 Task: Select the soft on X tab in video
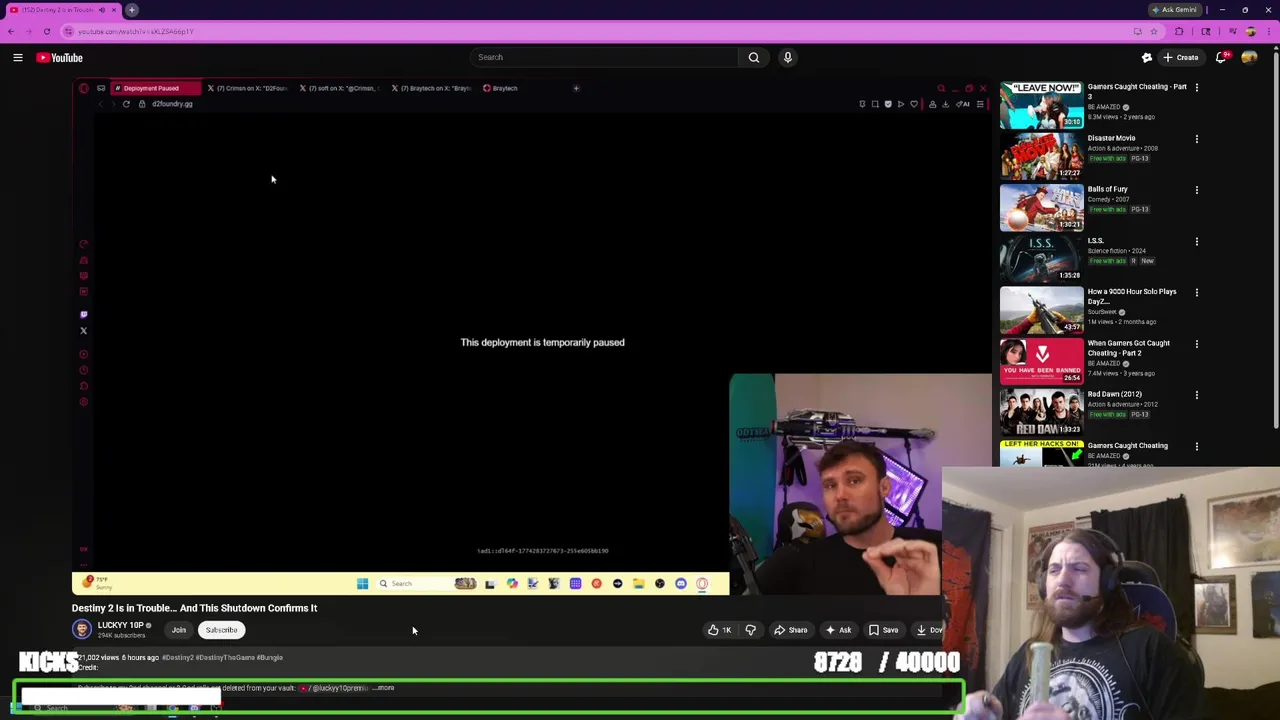click(338, 88)
